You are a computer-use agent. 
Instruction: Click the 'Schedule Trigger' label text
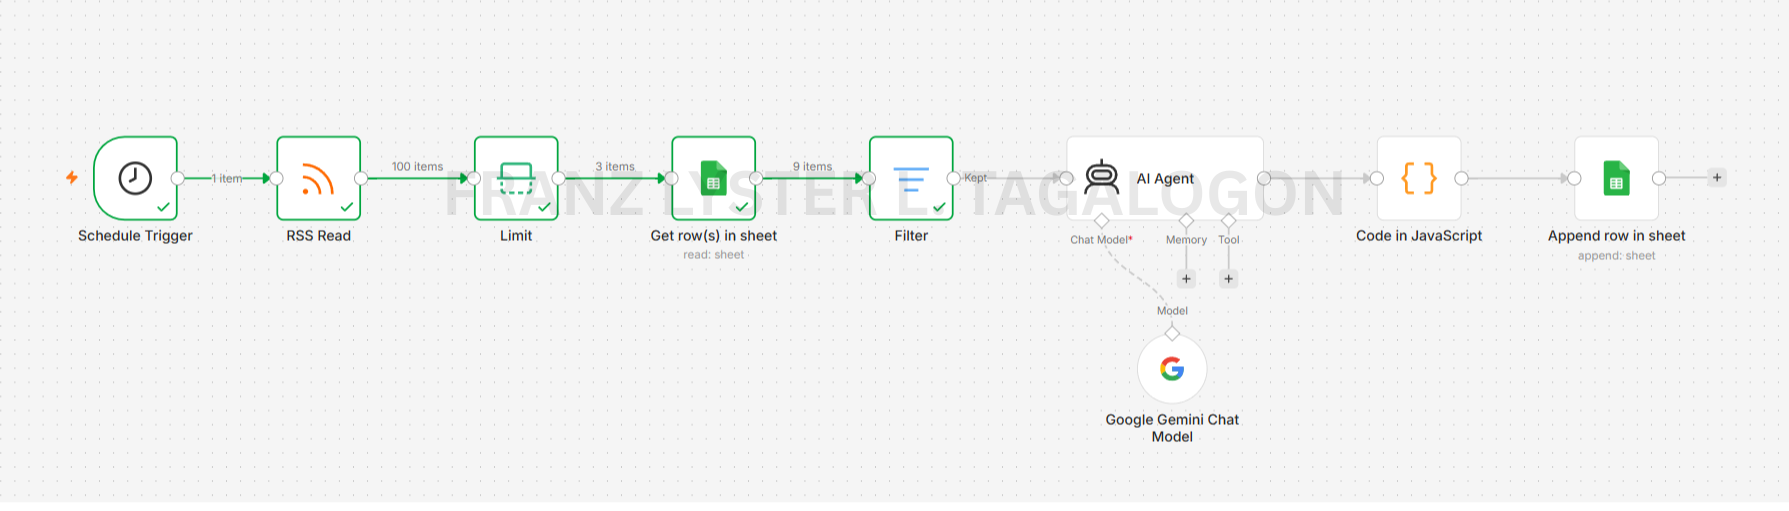tap(135, 236)
